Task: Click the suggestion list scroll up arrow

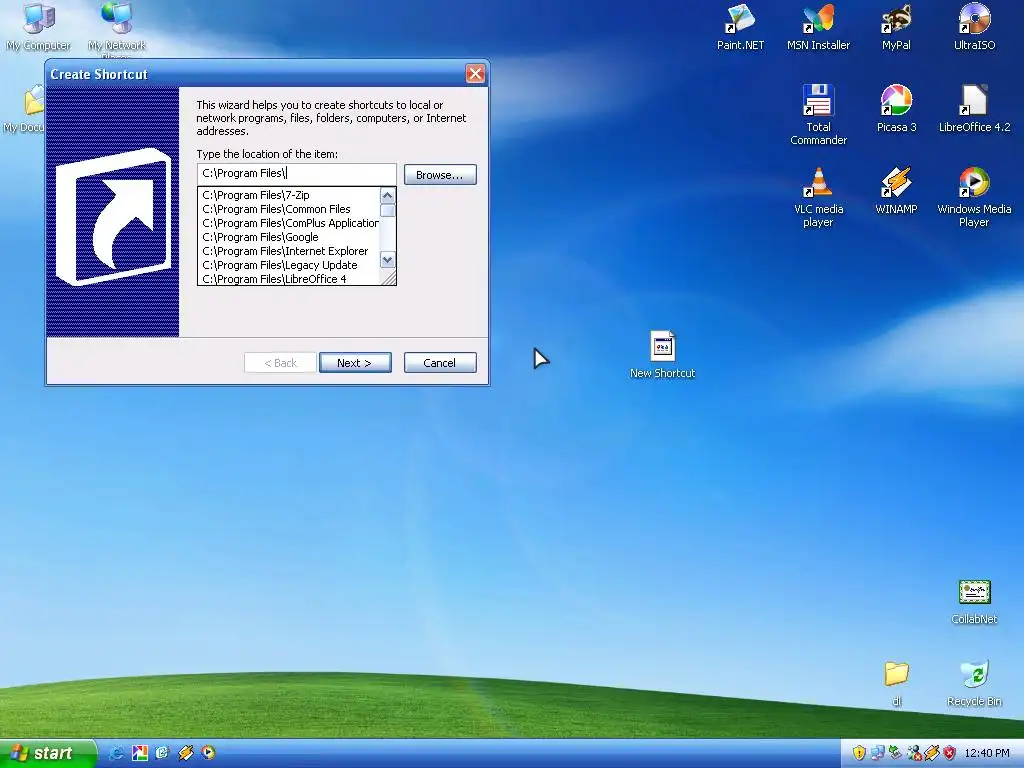Action: (x=387, y=195)
